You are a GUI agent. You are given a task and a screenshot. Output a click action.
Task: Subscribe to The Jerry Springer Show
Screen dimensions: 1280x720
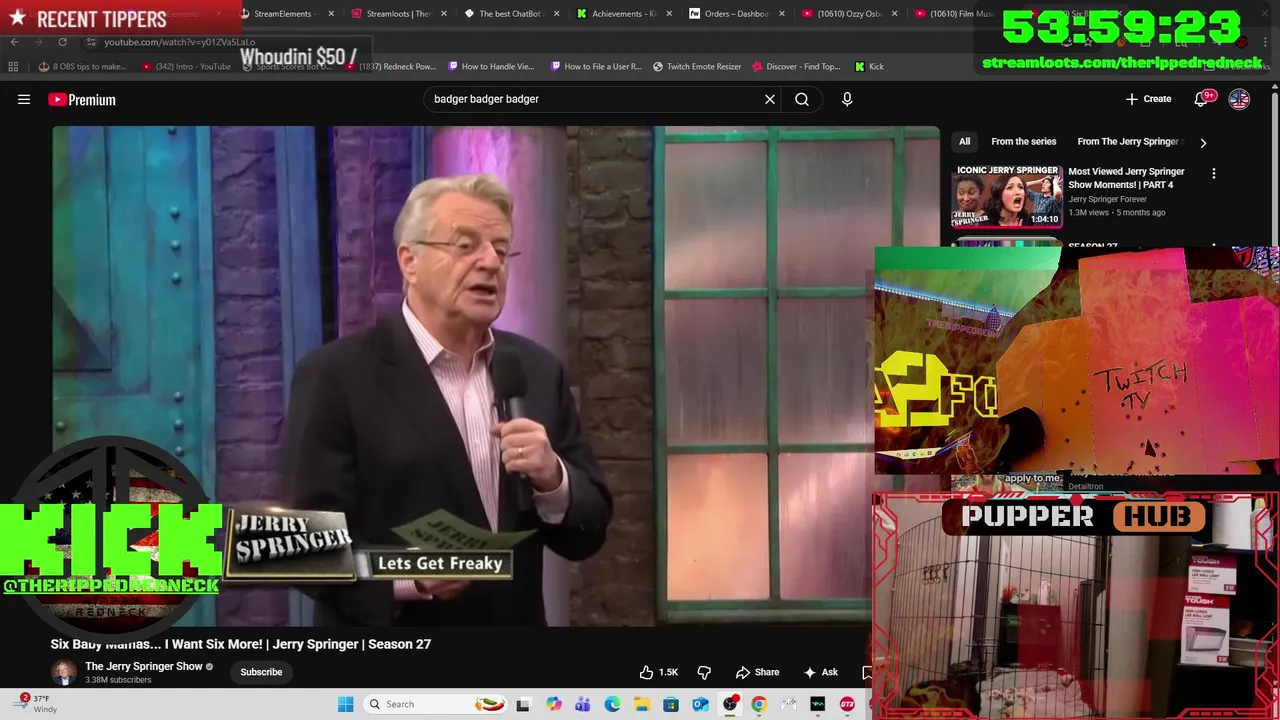coord(261,672)
